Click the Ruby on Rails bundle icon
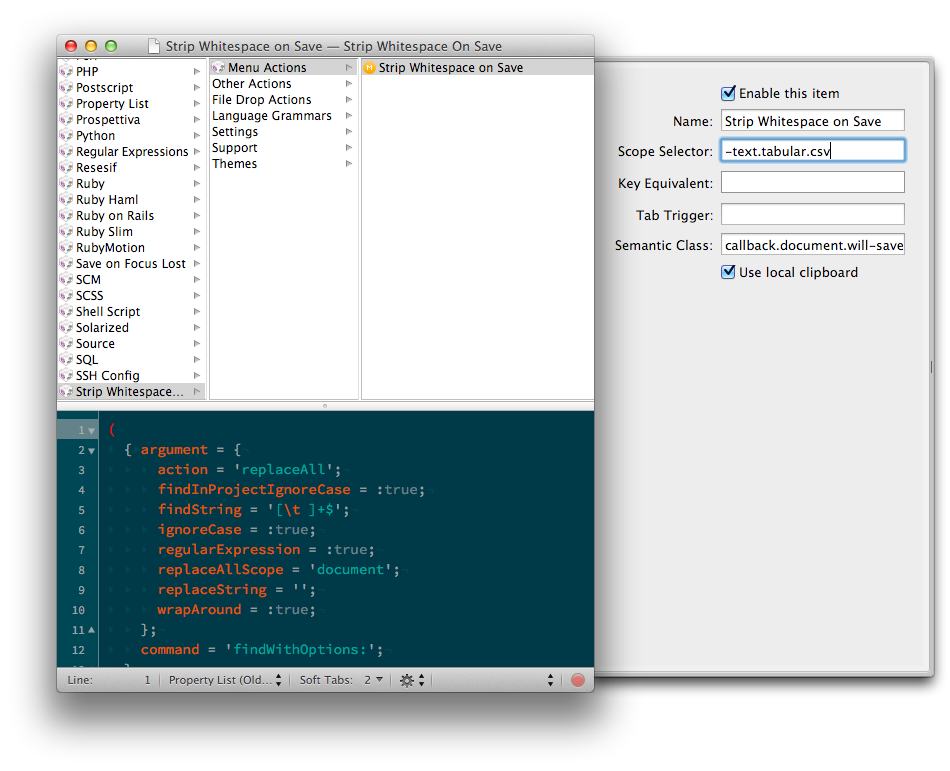Screen dimensions: 950x771 (66, 216)
